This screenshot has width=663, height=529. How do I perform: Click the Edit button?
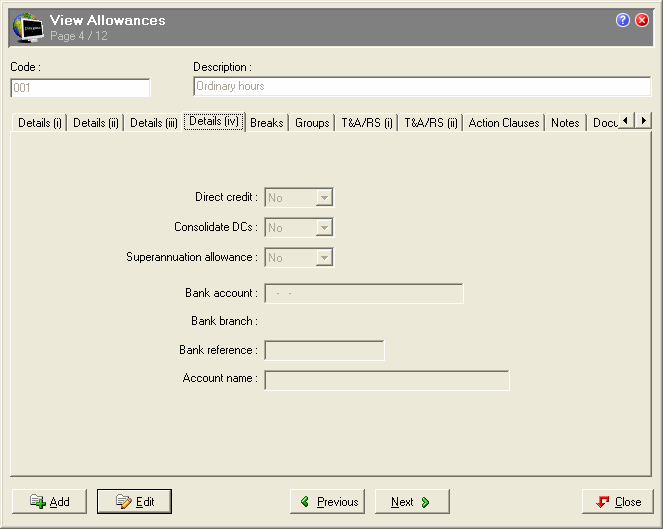click(134, 502)
